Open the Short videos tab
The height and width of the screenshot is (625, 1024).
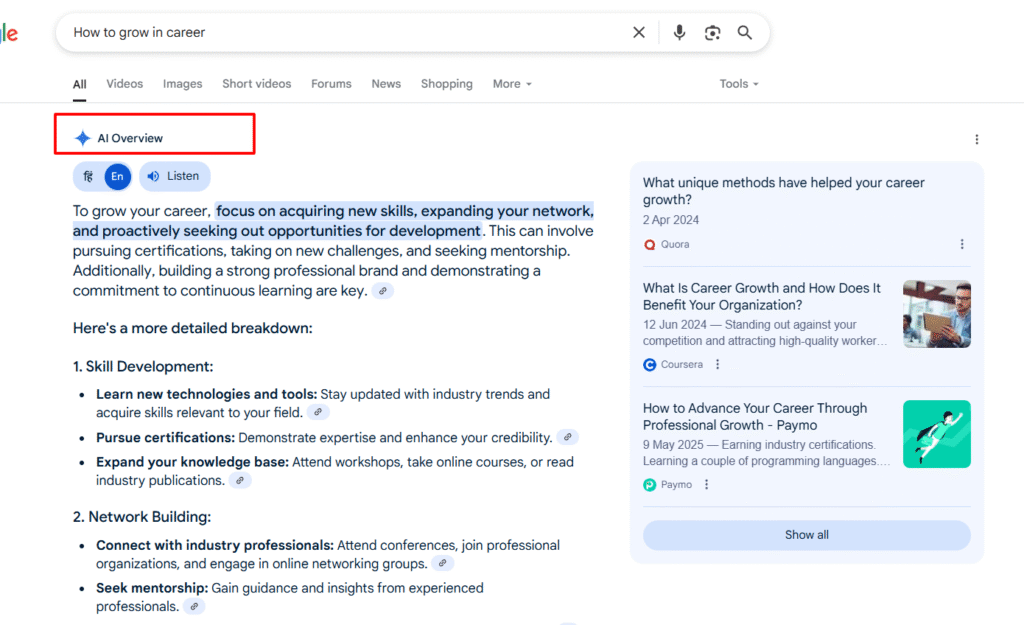(257, 84)
